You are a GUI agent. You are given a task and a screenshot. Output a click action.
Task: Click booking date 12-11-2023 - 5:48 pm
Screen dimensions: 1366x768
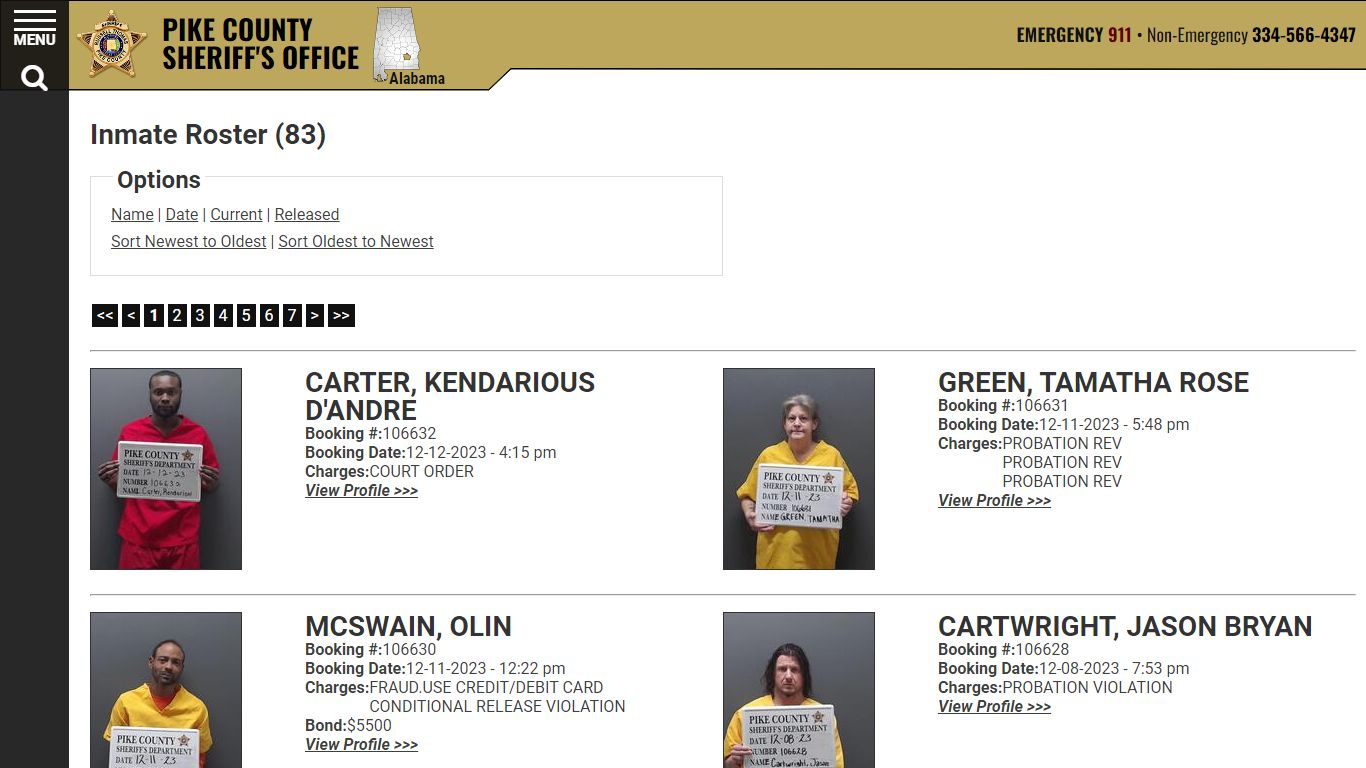pyautogui.click(x=1114, y=424)
